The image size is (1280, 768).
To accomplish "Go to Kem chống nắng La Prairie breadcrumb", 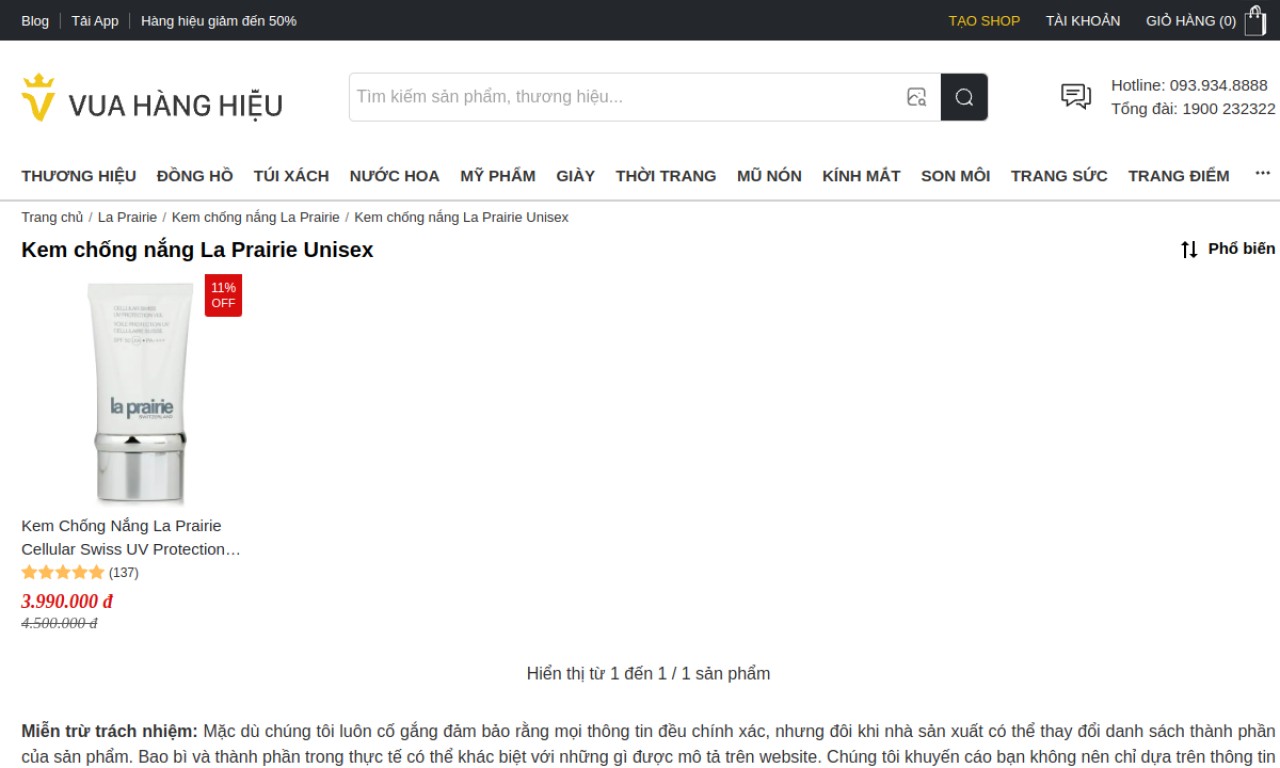I will click(256, 217).
